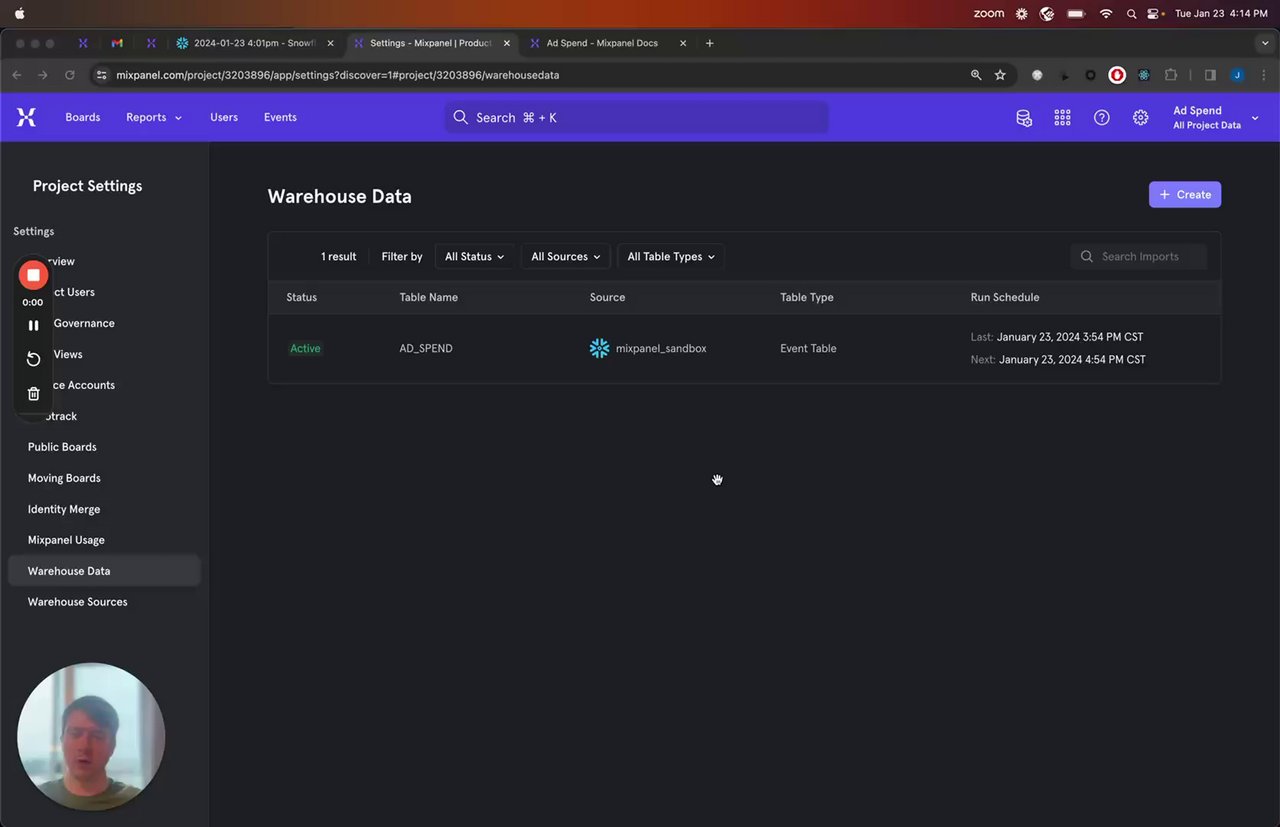The image size is (1280, 827).
Task: Open the tab search chevron in Chrome
Action: tap(1265, 43)
